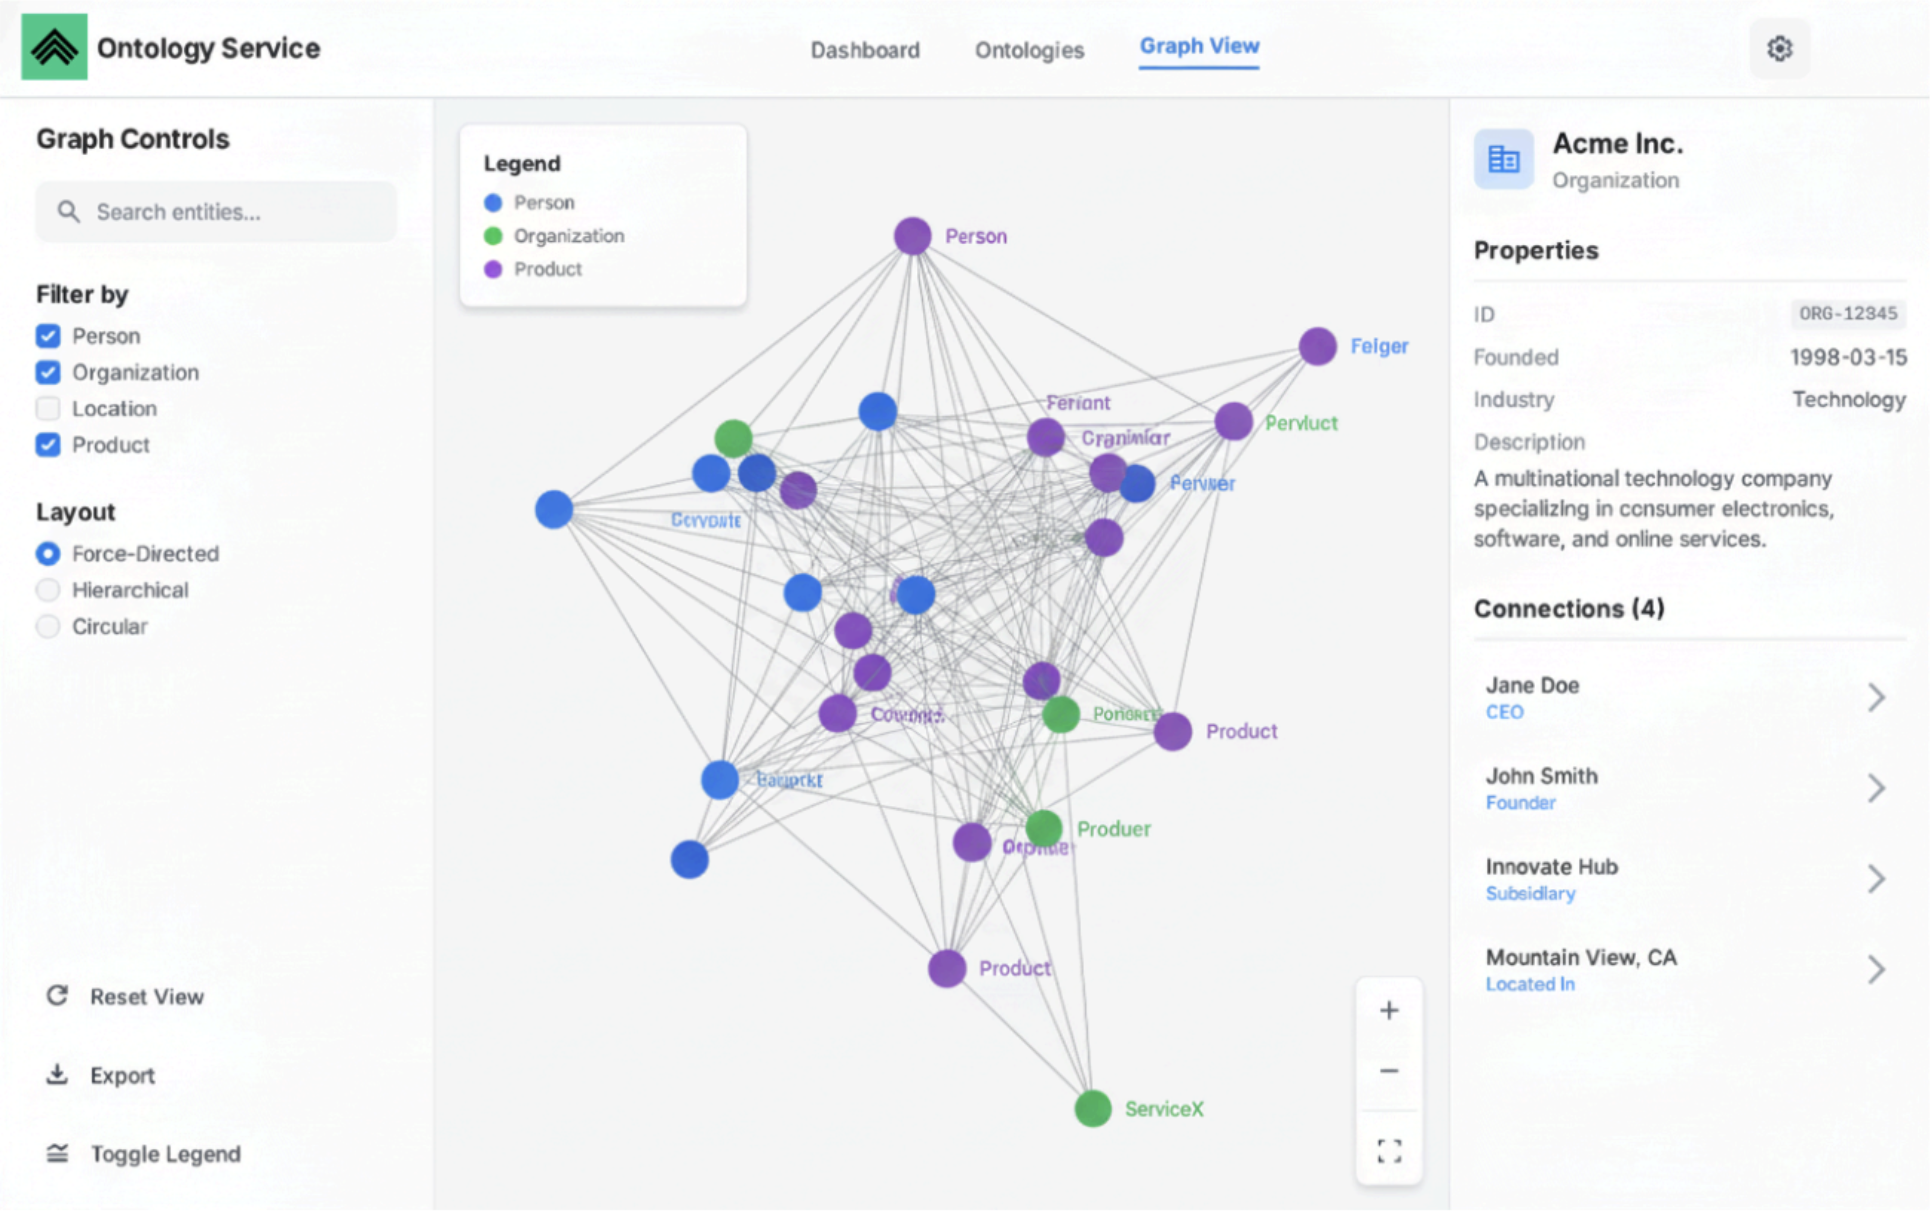Open the Ontologies page
This screenshot has width=1932, height=1214.
click(x=1029, y=49)
